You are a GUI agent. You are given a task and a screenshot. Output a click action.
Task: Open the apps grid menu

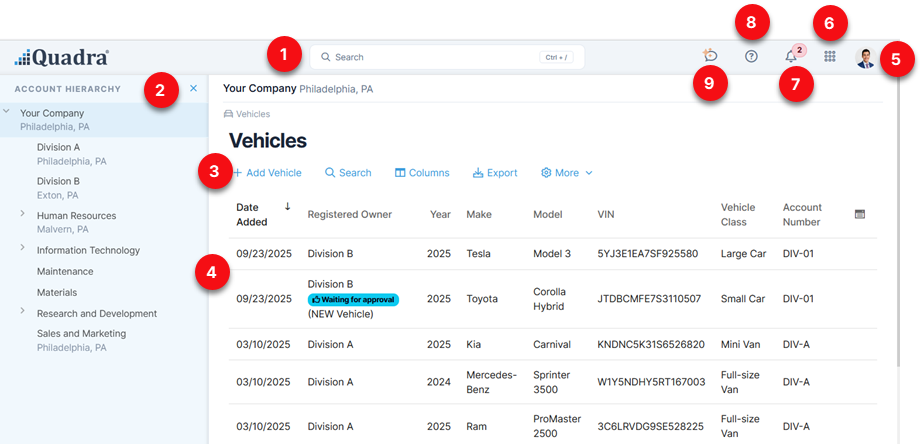click(x=830, y=57)
